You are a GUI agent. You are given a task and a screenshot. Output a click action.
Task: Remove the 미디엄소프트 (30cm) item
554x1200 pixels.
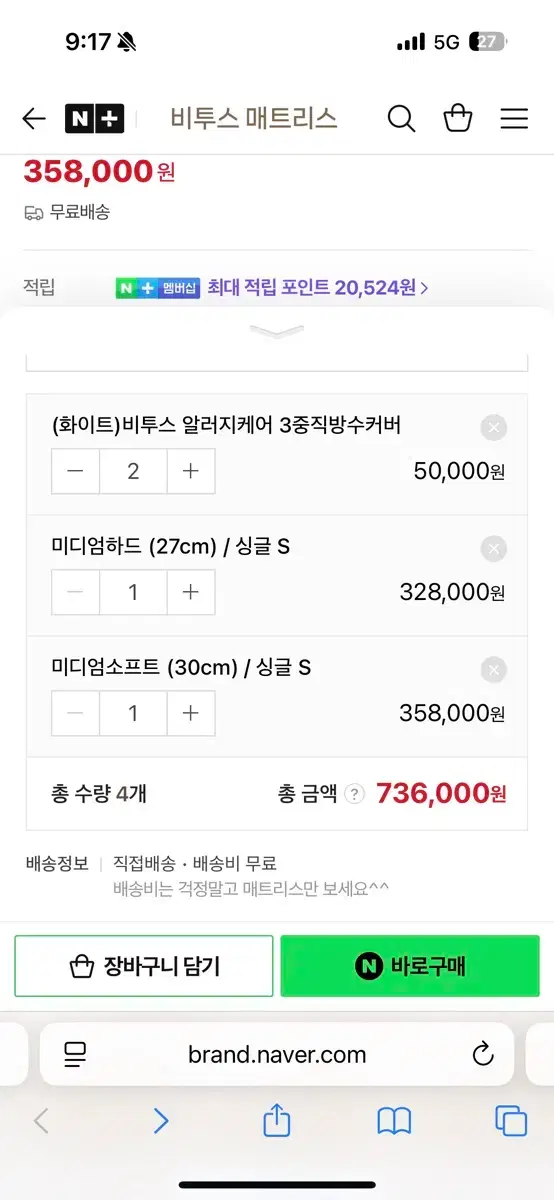(x=493, y=670)
